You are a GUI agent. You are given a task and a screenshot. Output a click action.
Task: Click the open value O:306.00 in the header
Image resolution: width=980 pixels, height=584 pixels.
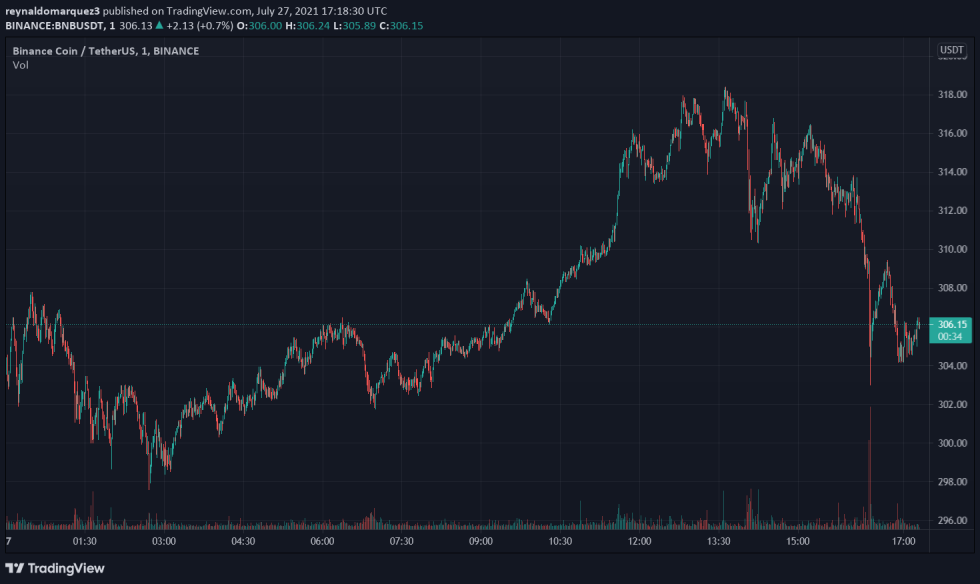(259, 26)
